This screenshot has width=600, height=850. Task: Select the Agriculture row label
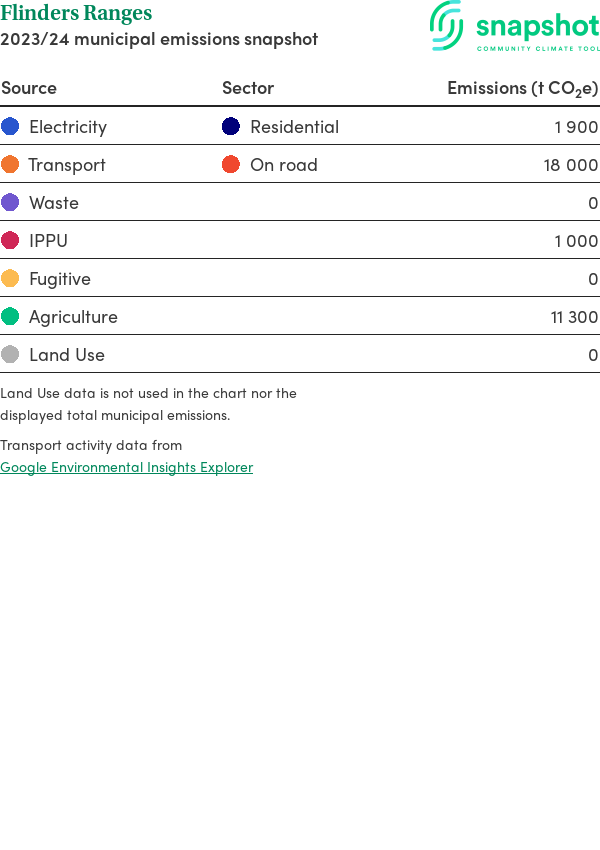[73, 317]
